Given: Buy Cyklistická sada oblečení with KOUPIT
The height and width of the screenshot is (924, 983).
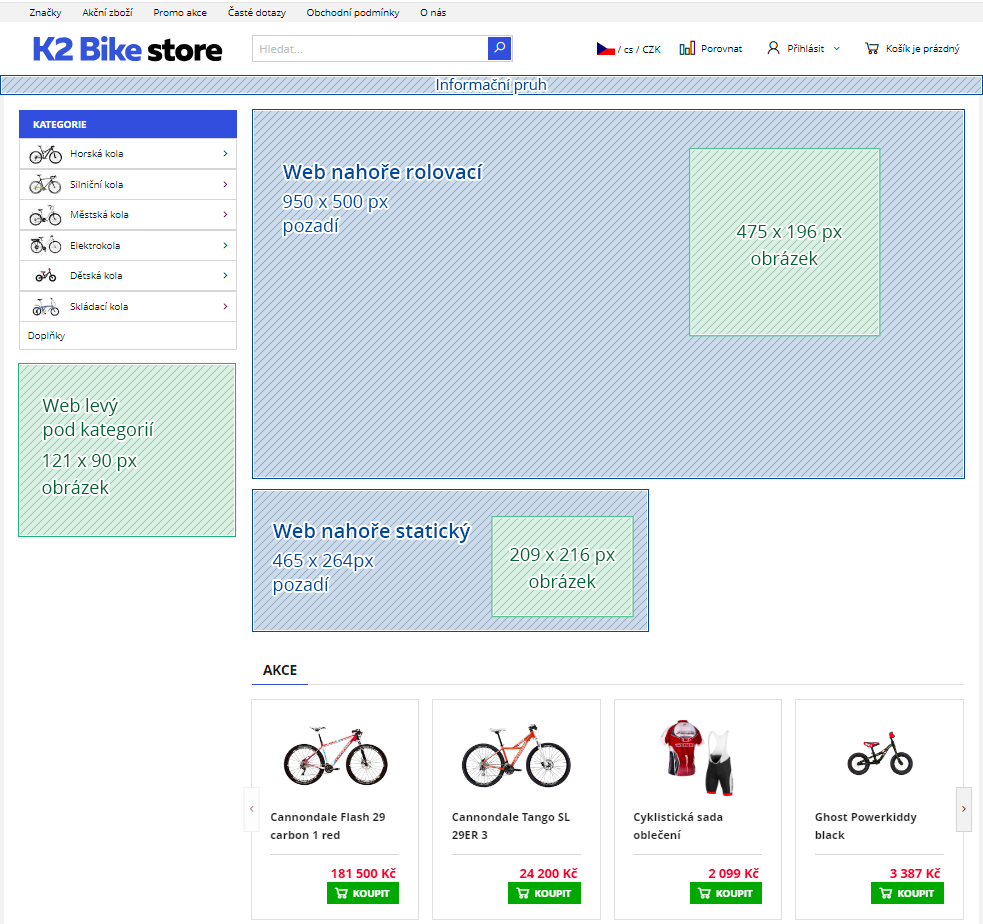Looking at the screenshot, I should click(725, 893).
